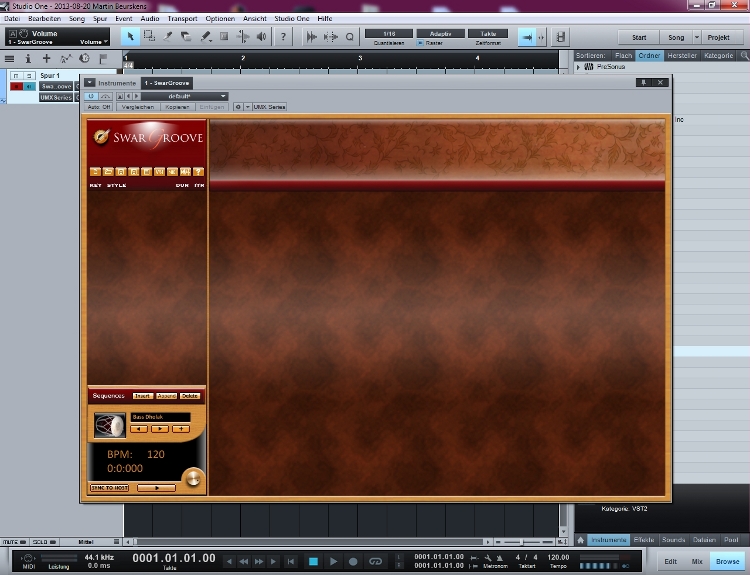Viewport: 750px width, 575px height.
Task: Click the Bass Dholak drum thumbnail
Action: (x=110, y=425)
